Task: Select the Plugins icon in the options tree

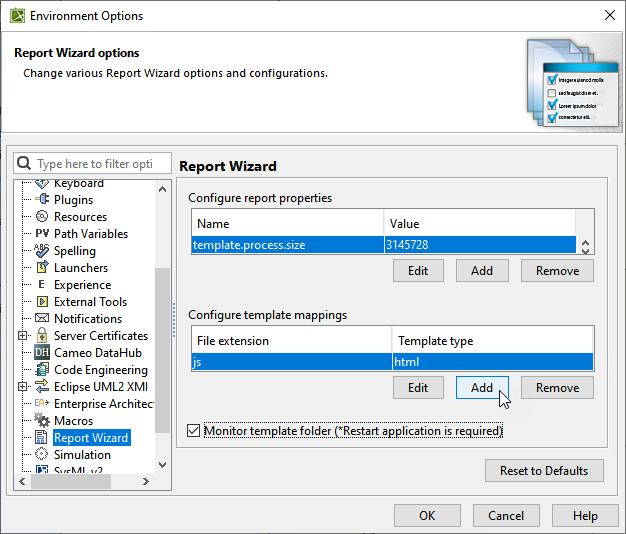Action: [x=42, y=200]
